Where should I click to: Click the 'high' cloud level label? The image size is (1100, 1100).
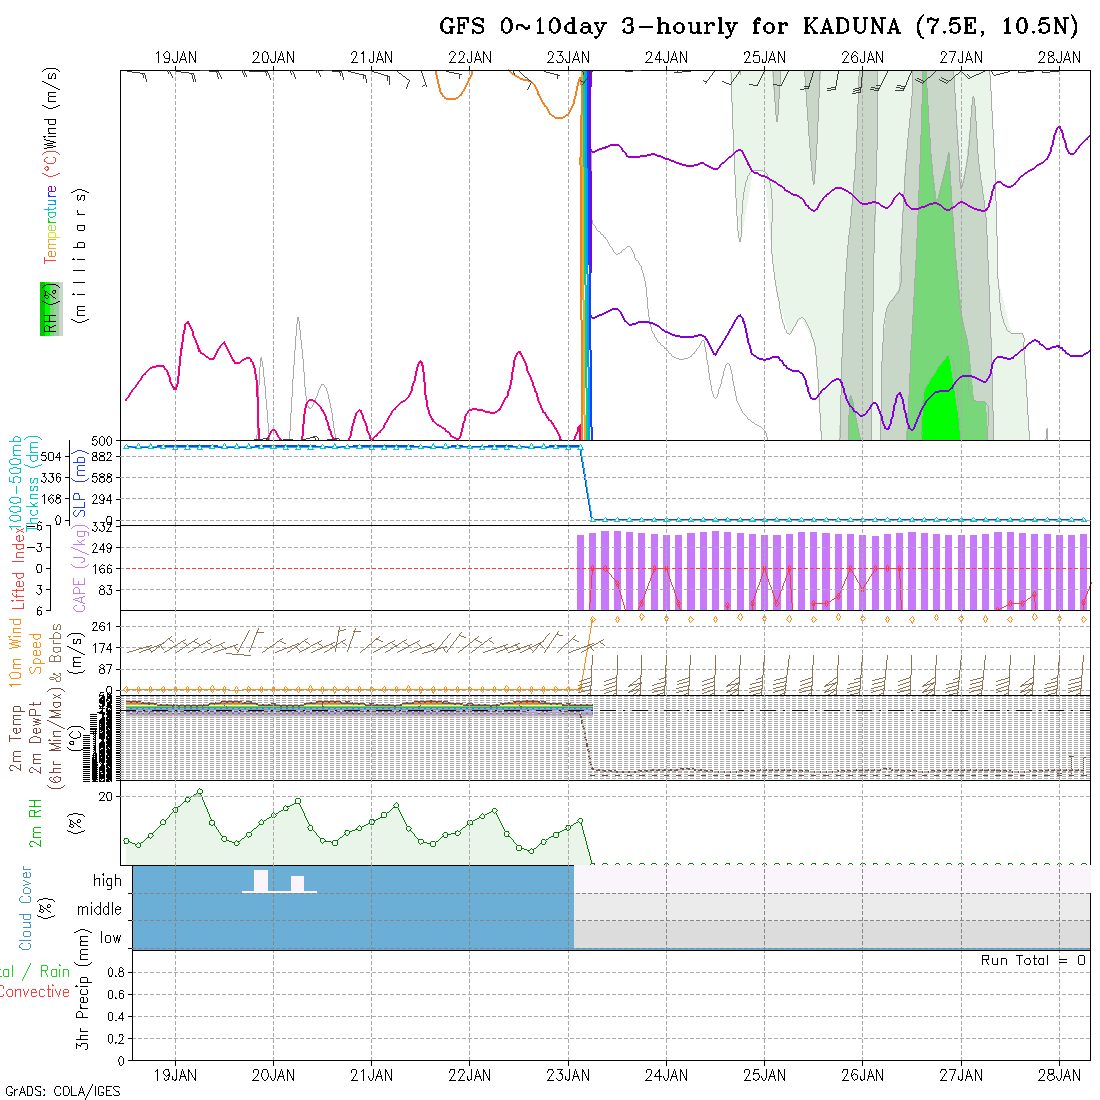coord(107,881)
